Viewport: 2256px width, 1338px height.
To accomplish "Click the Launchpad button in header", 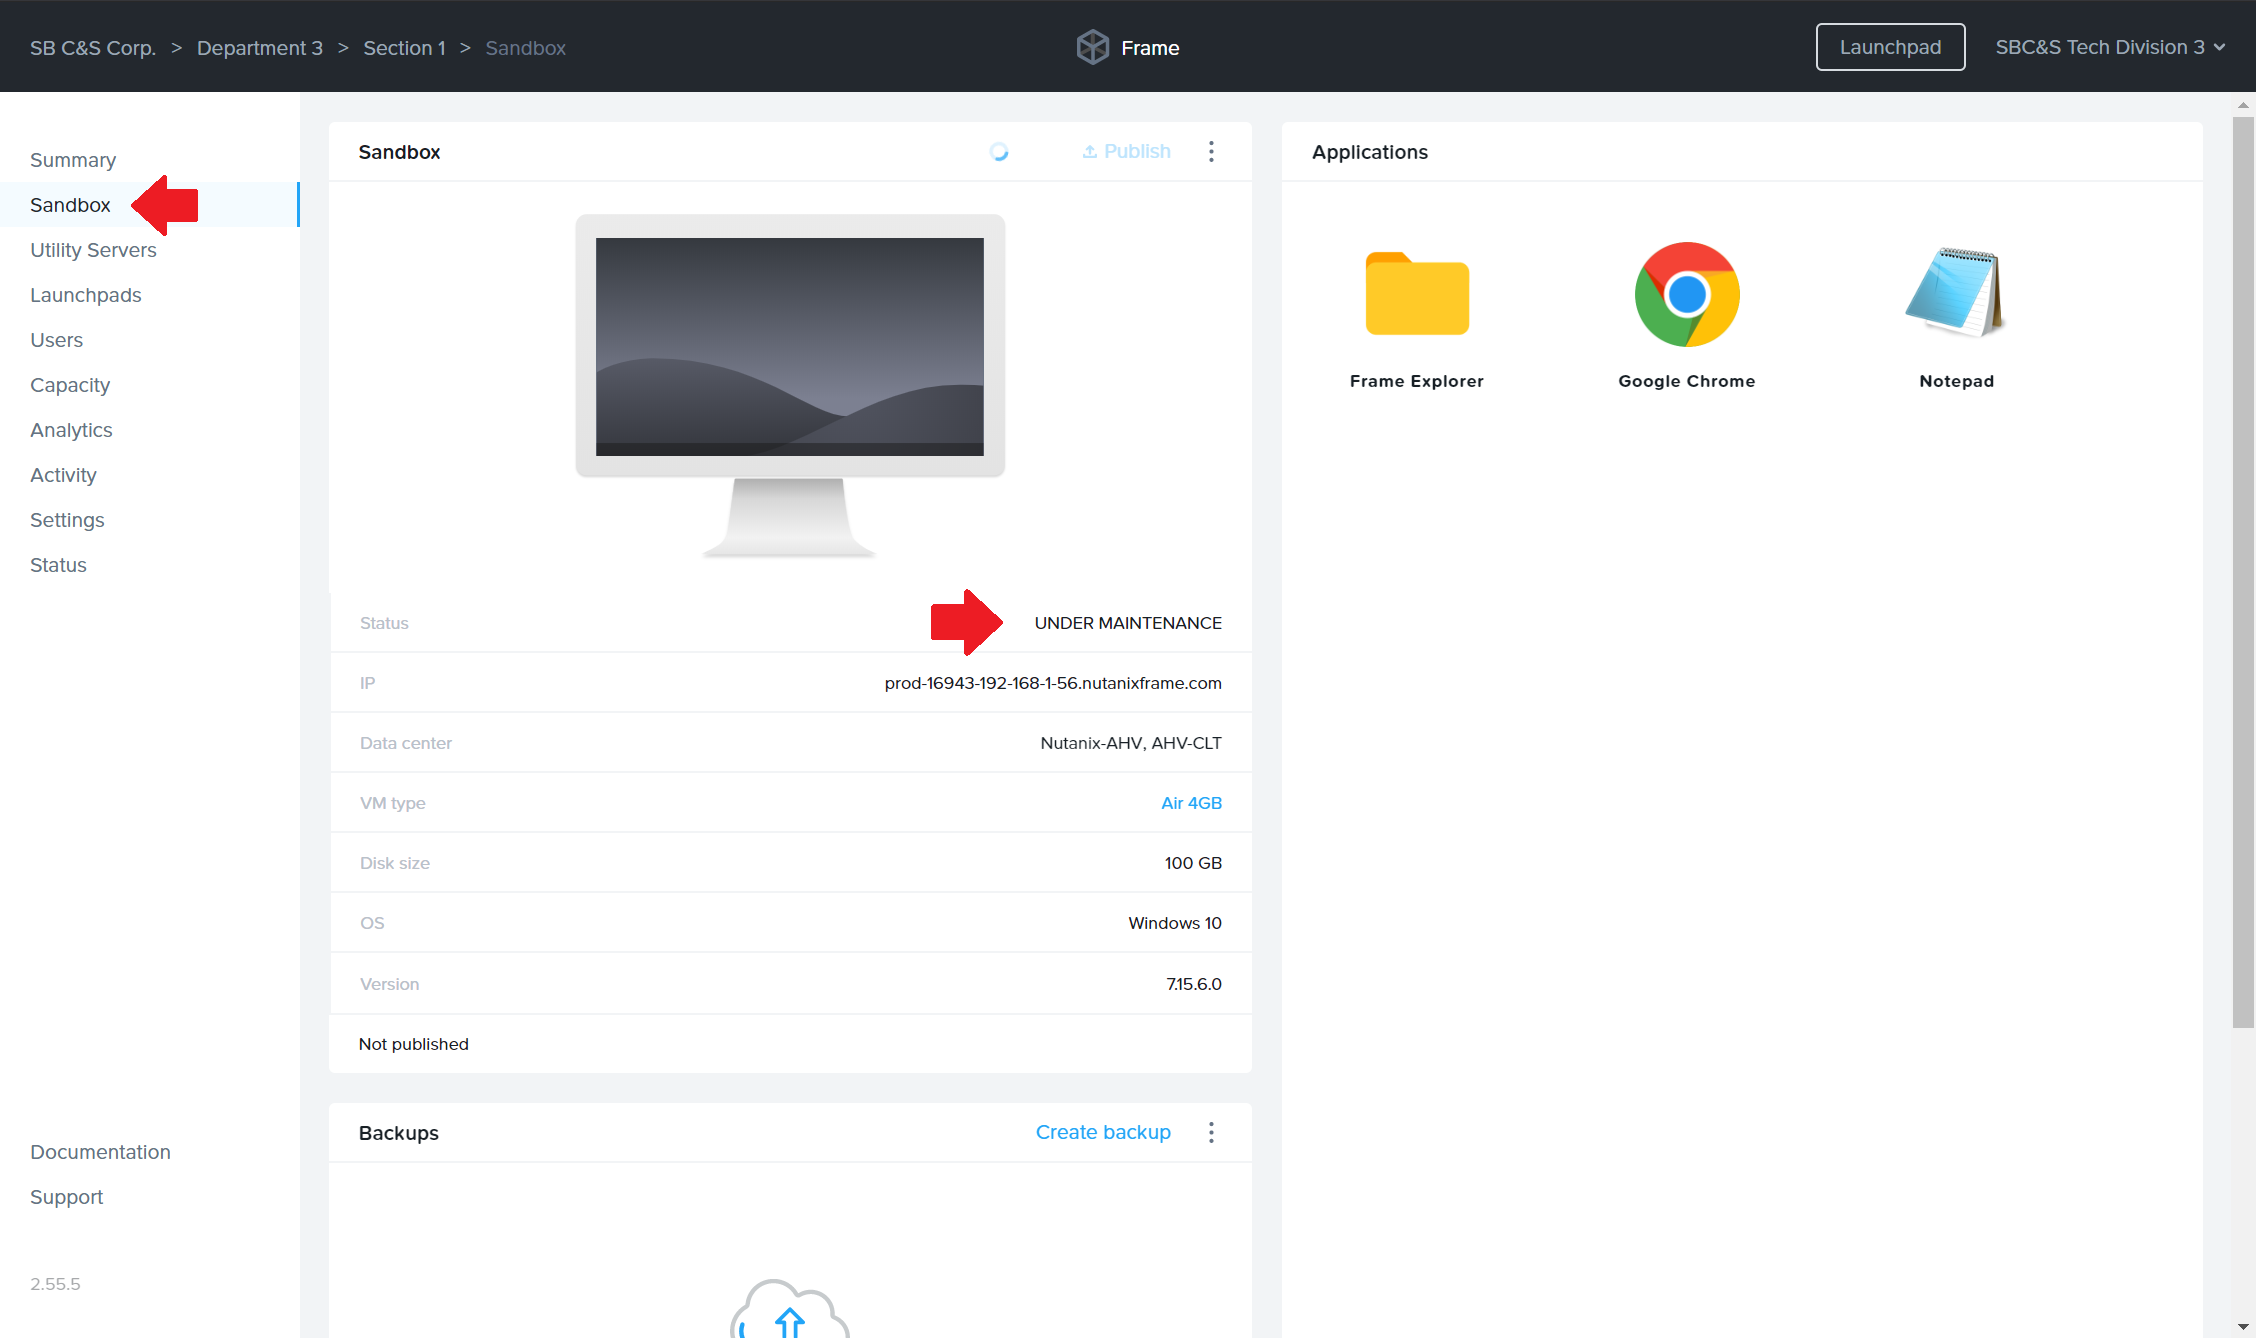I will pos(1890,47).
